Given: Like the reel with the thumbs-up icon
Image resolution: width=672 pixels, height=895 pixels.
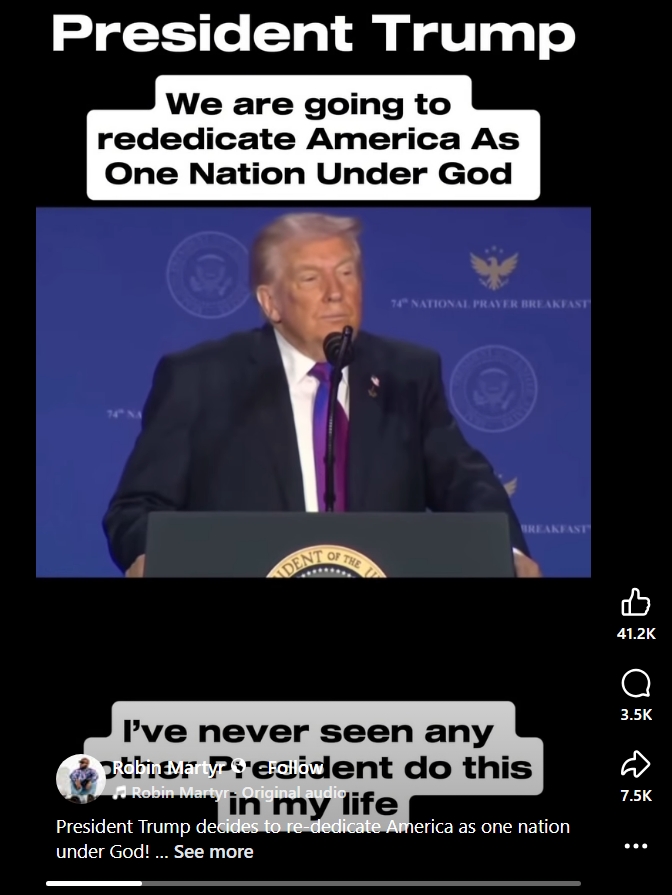Looking at the screenshot, I should (x=635, y=602).
